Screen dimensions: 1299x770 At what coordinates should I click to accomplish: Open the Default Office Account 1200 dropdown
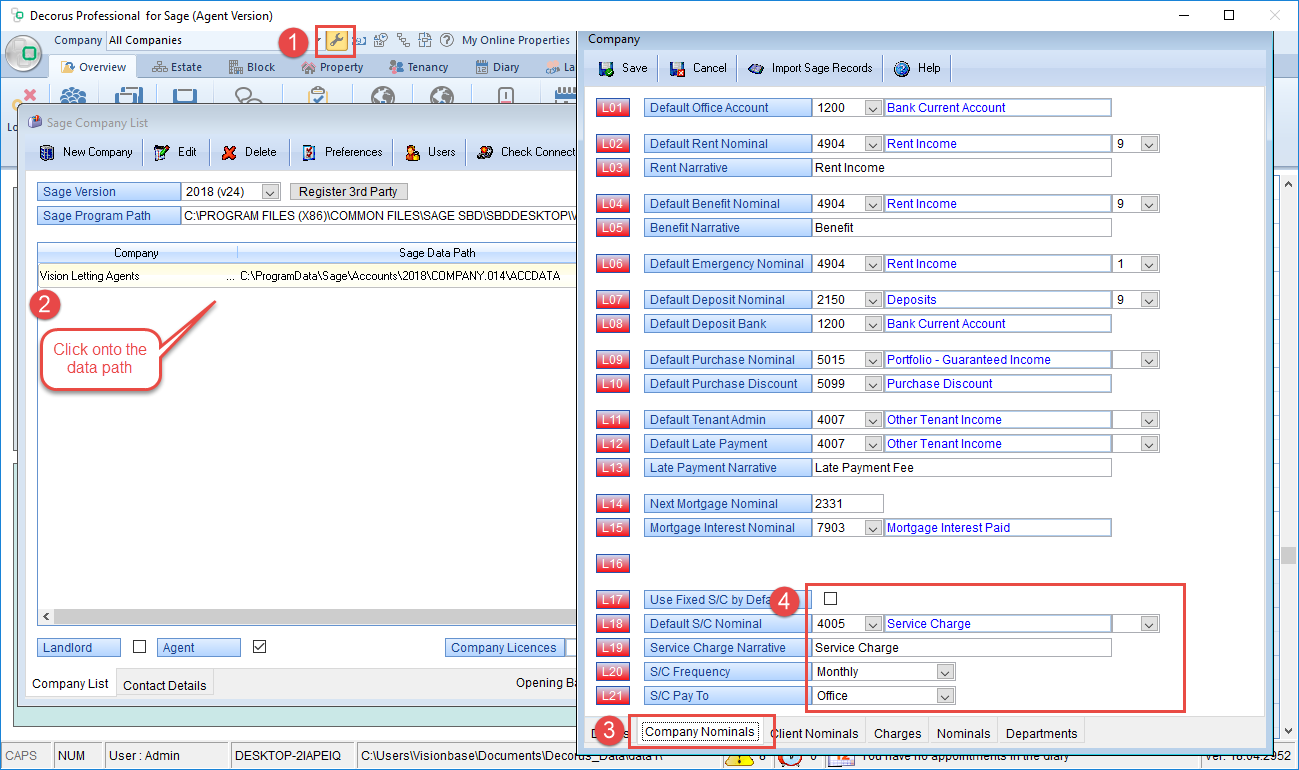(873, 108)
